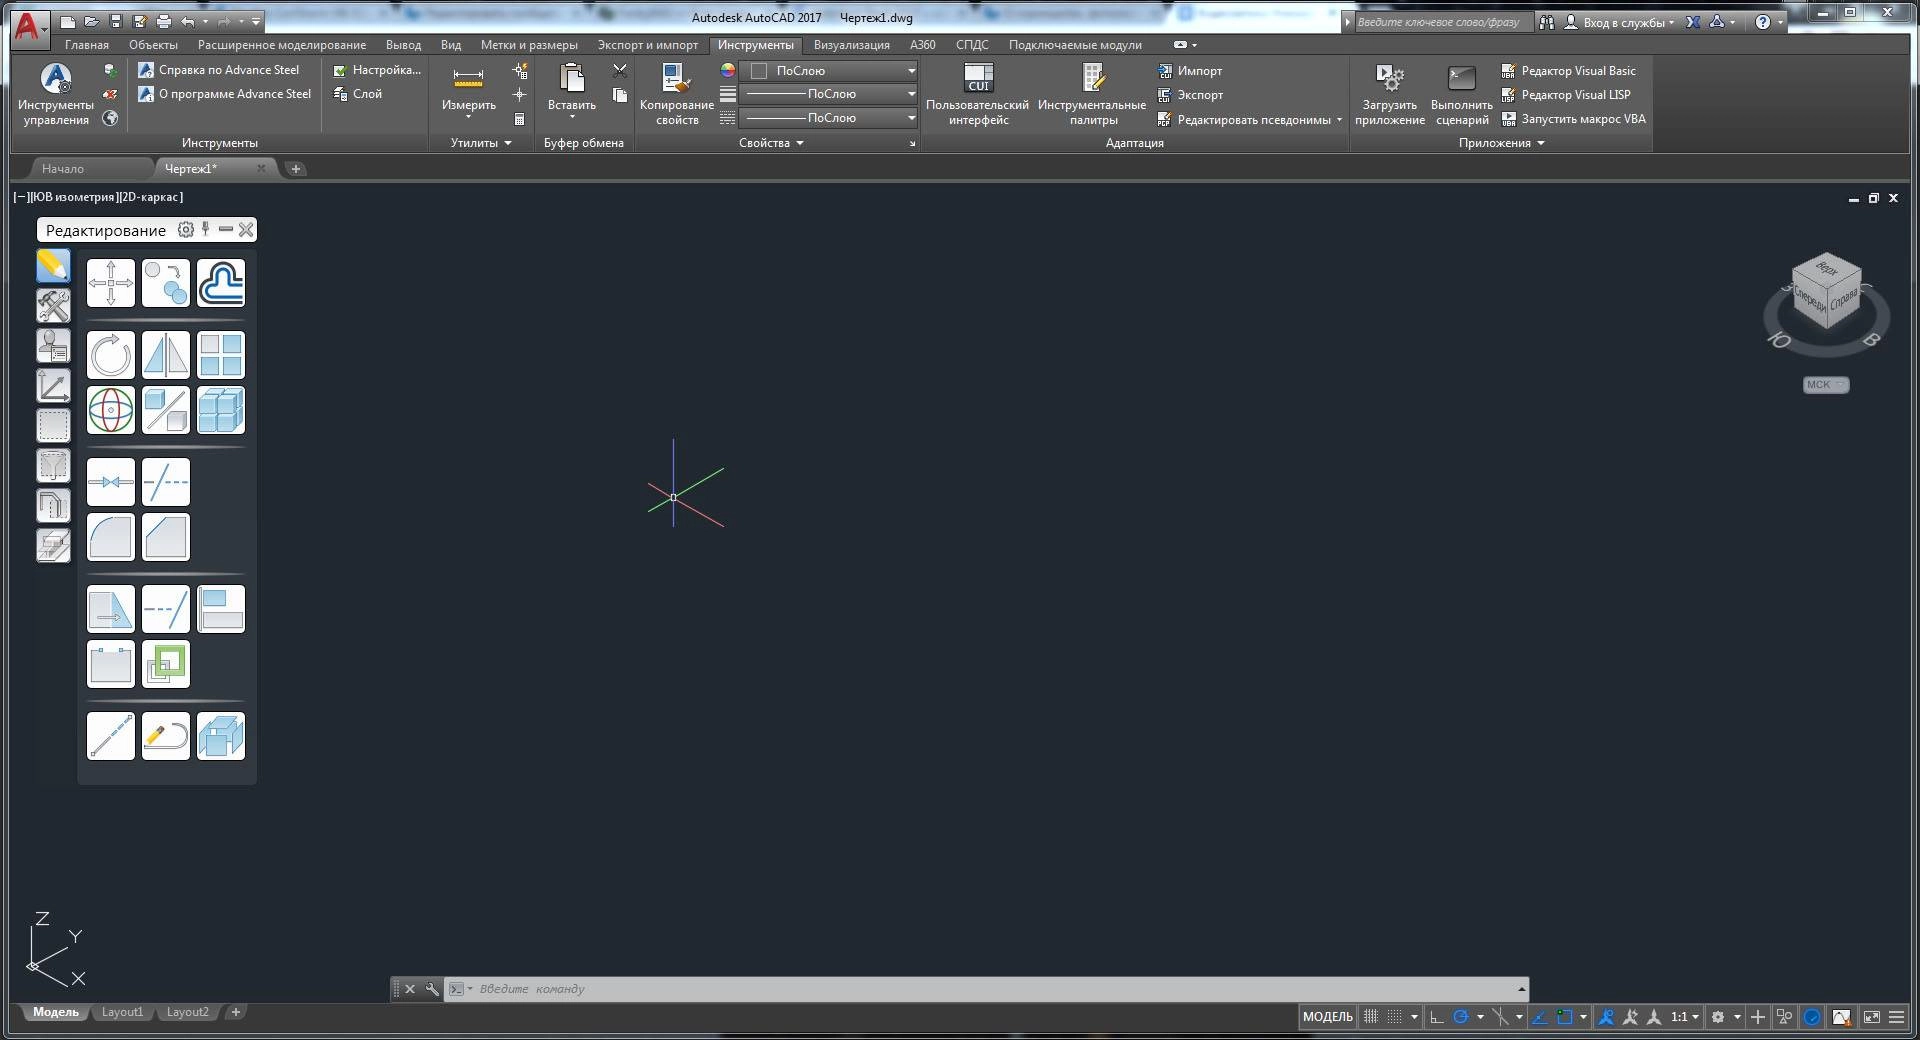Click Load Application (Загрузить приложение)
The height and width of the screenshot is (1040, 1920).
[x=1390, y=94]
